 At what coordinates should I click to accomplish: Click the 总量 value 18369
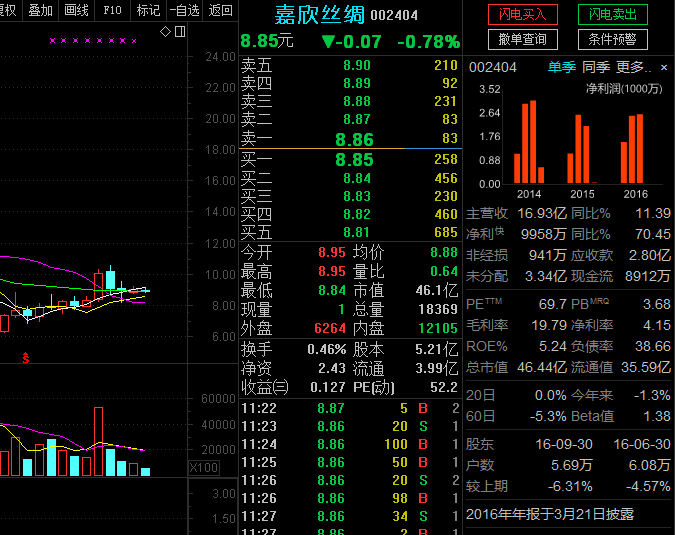click(x=438, y=309)
